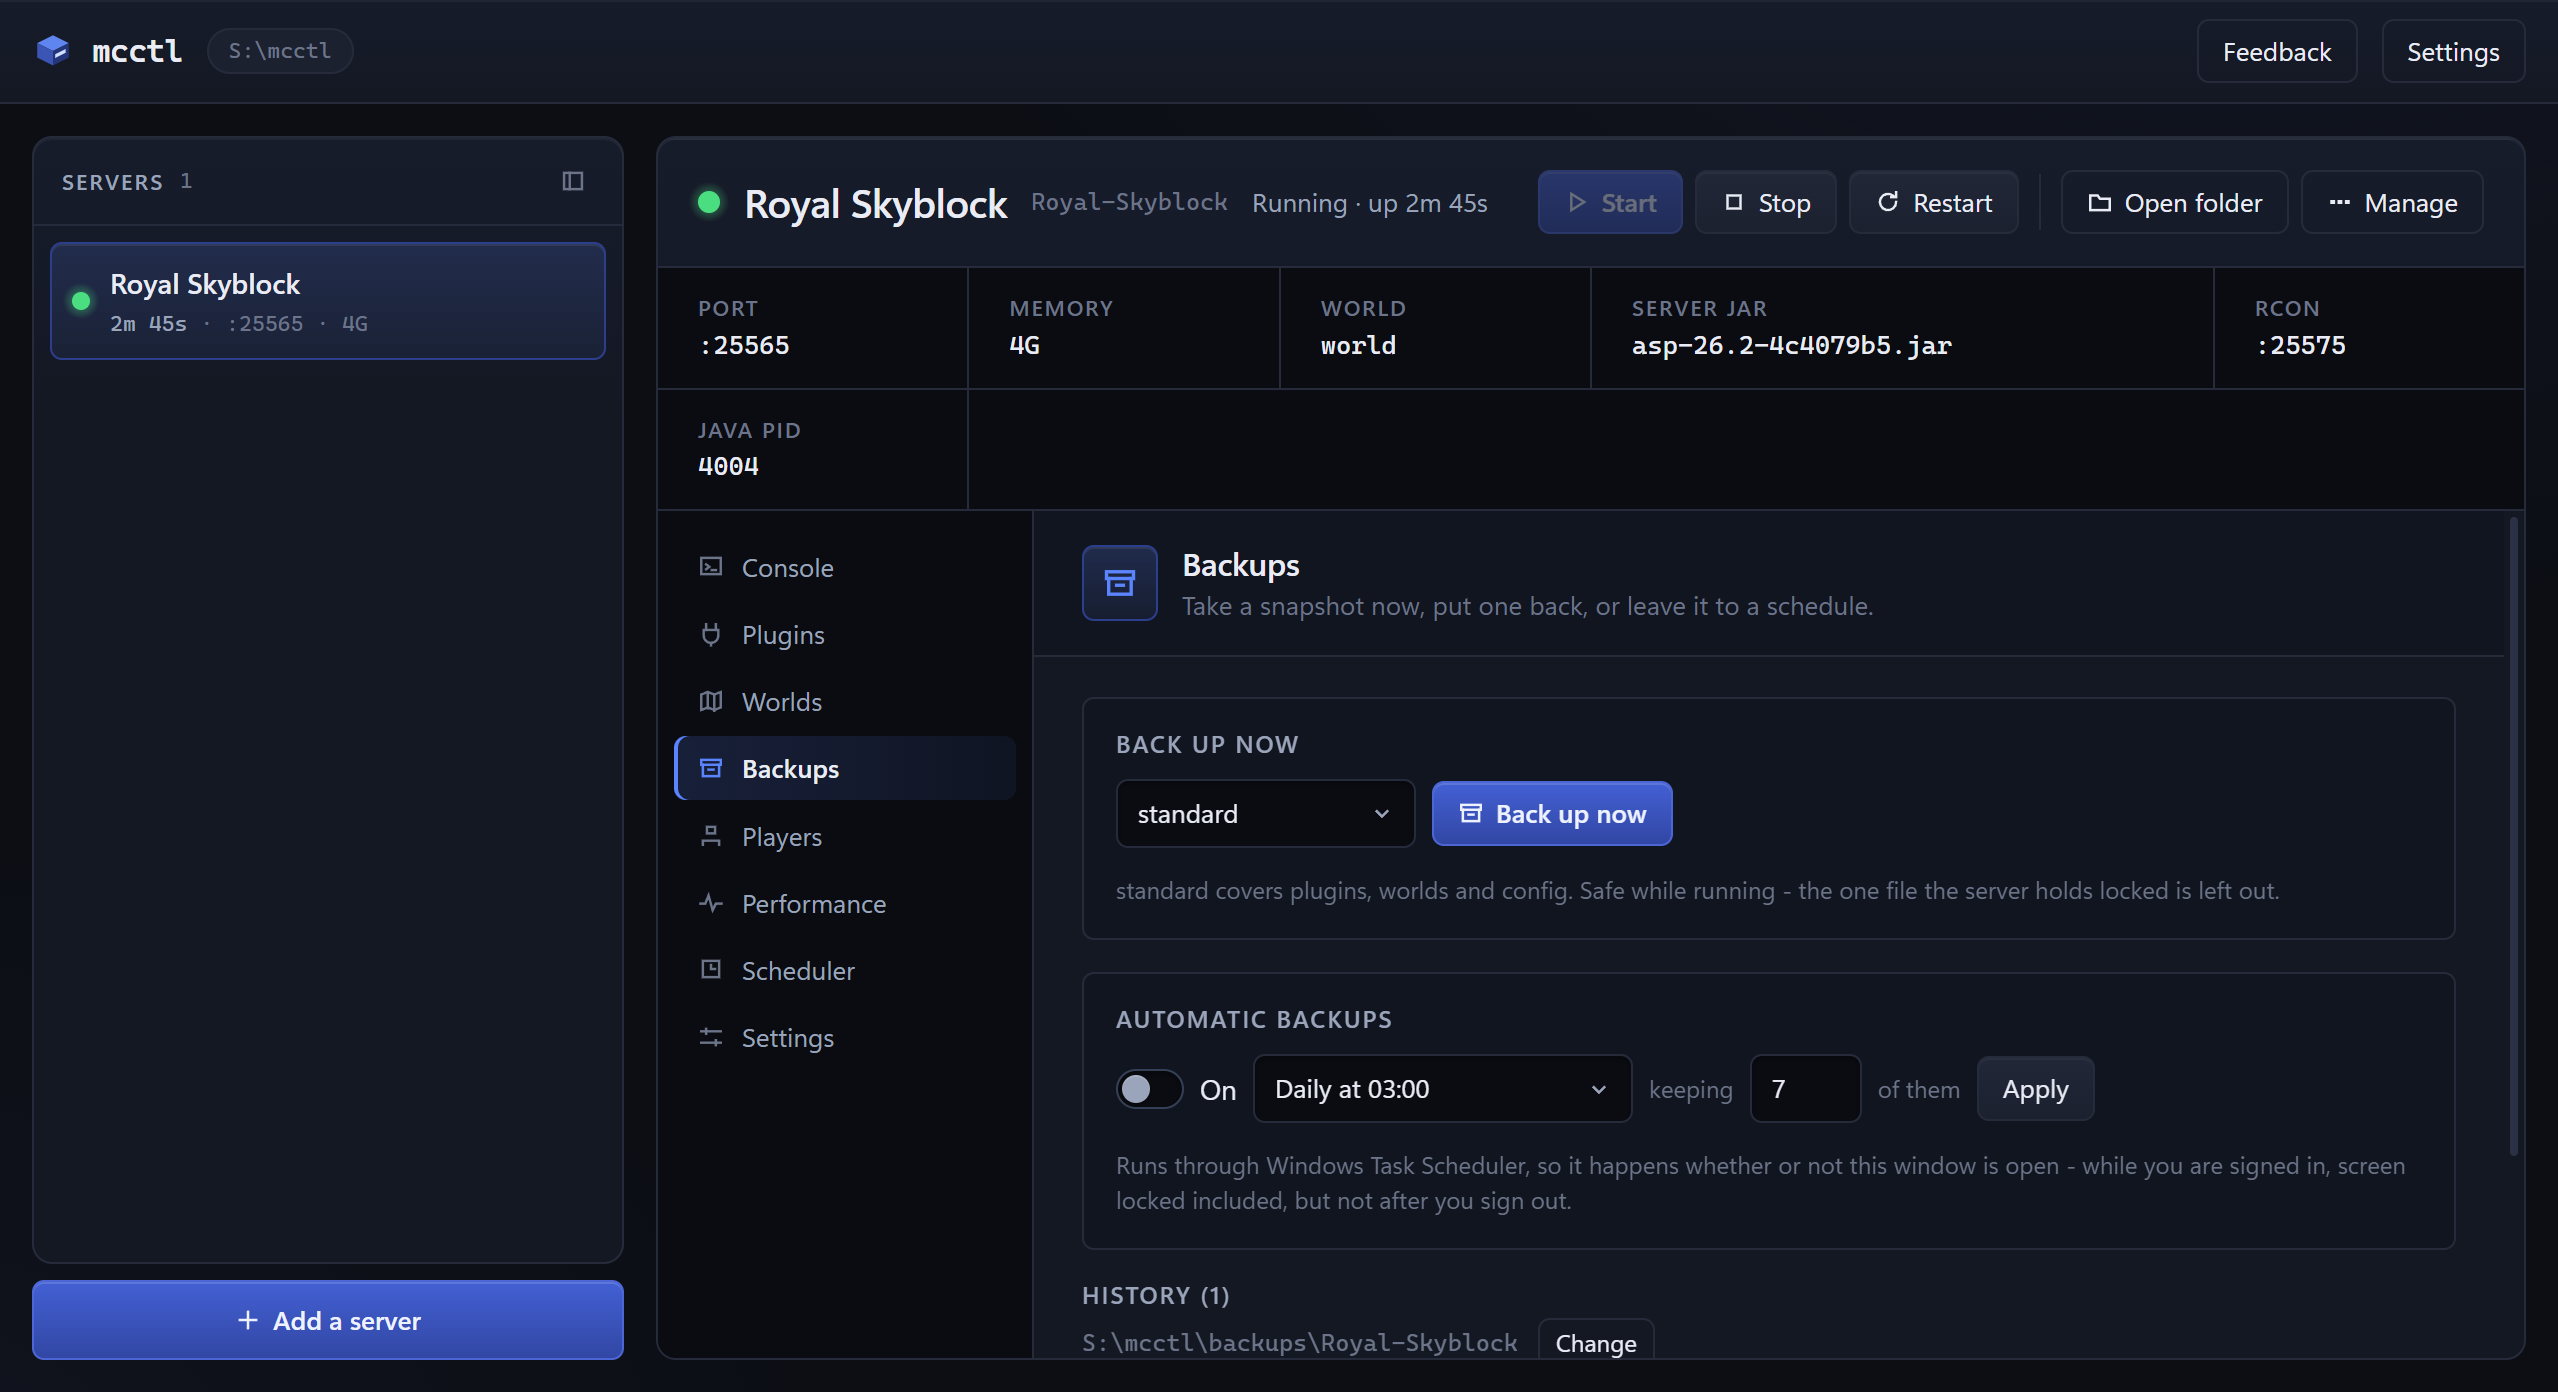Apply the automatic backup settings

(2035, 1089)
